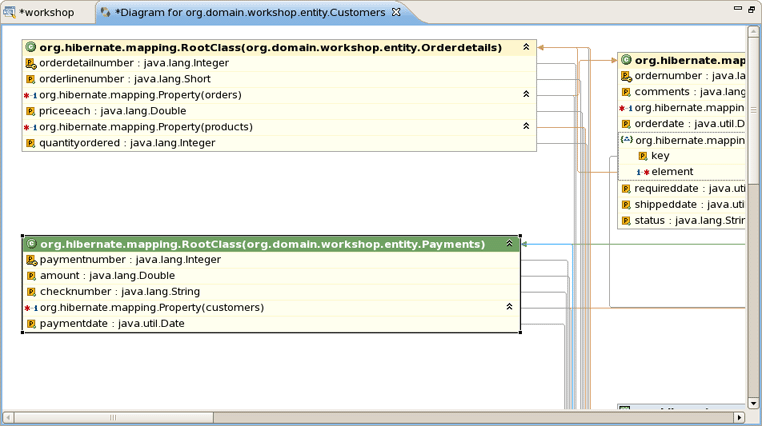The image size is (762, 426).
Task: Close the Customers diagram tab
Action: tap(396, 12)
